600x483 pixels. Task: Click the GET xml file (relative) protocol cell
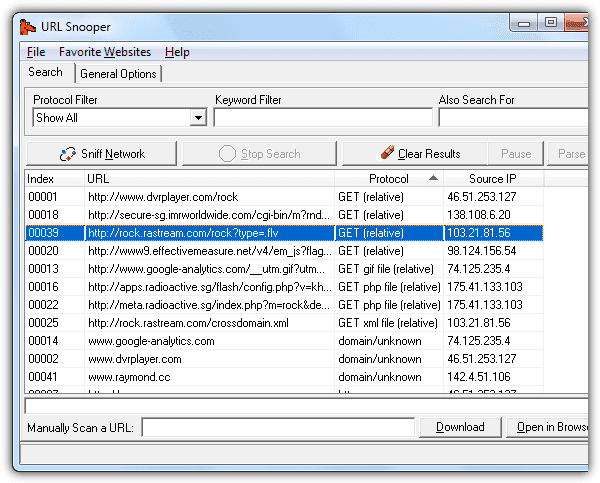388,323
